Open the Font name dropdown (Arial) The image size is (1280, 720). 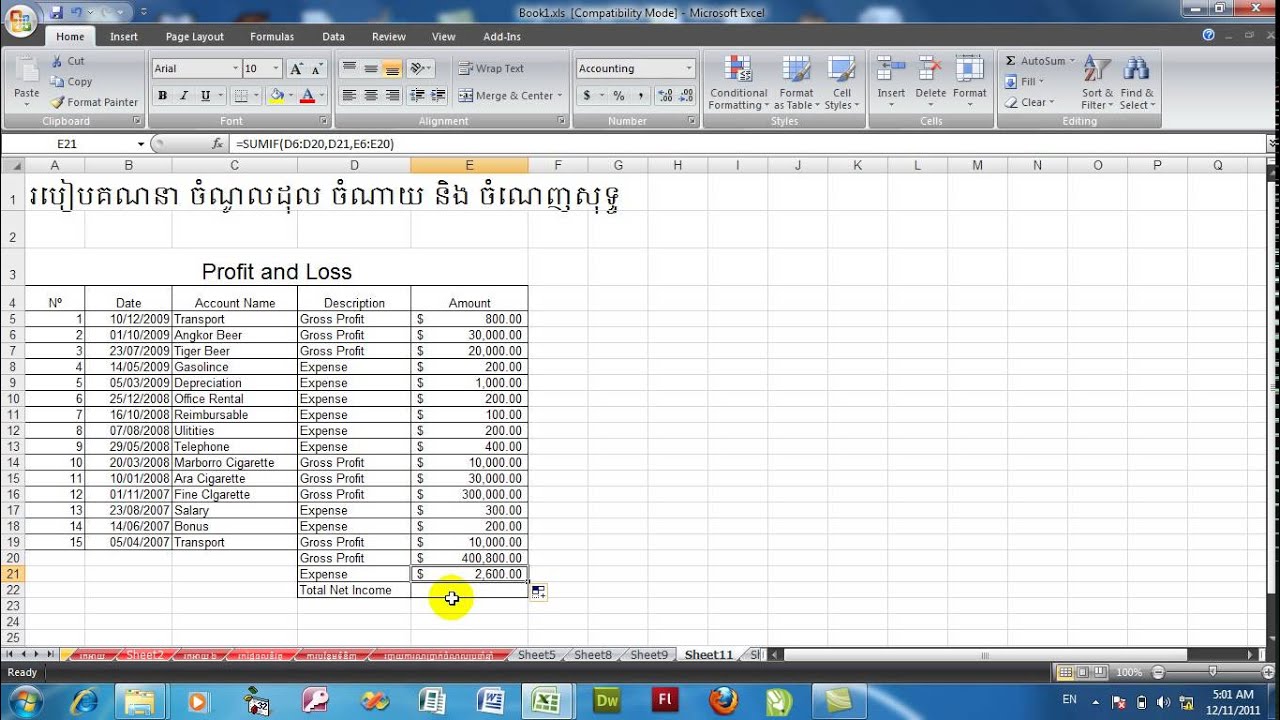[x=236, y=69]
